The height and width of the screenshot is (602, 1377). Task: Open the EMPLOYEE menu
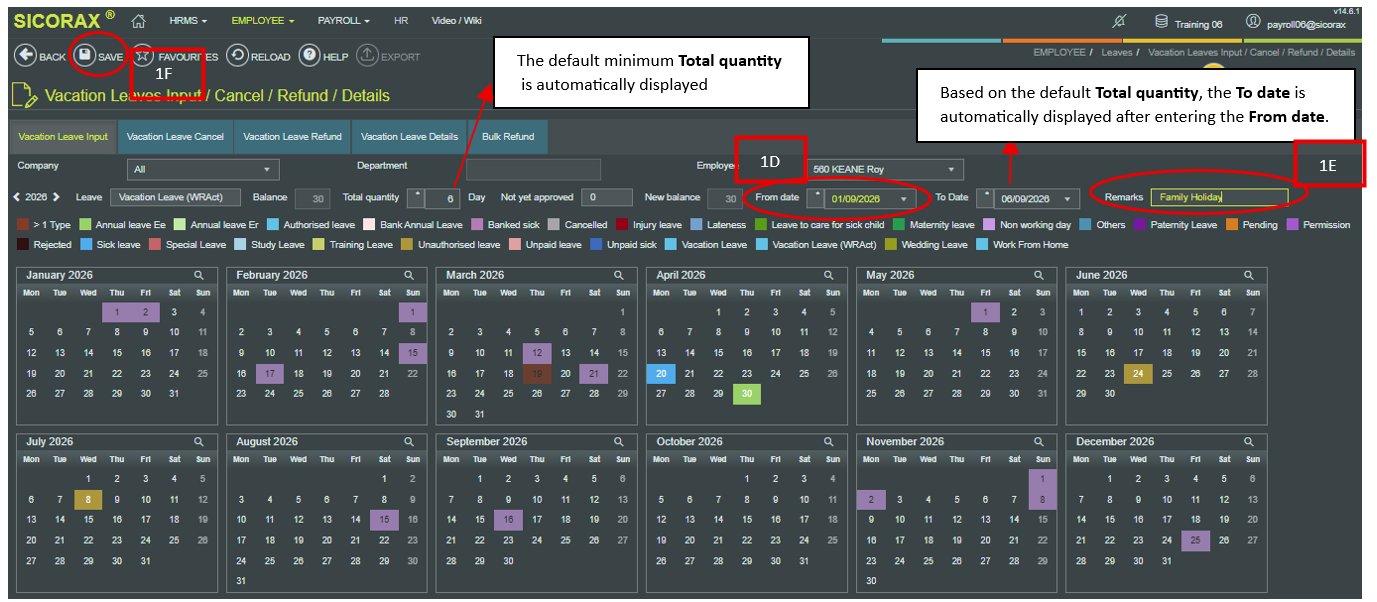[263, 21]
